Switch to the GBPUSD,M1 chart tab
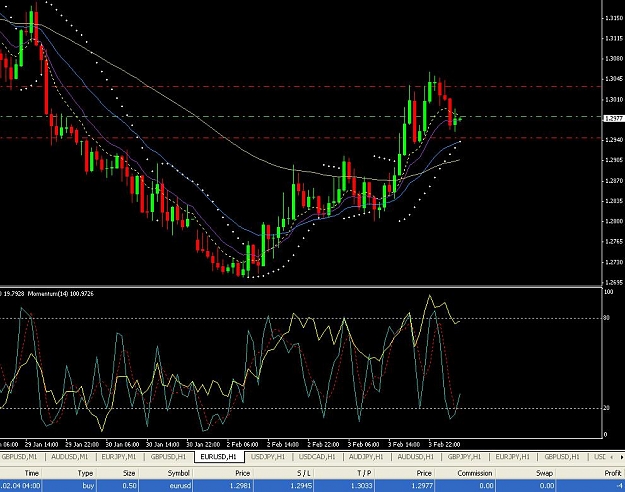Viewport: 625px width, 492px height. pos(20,457)
